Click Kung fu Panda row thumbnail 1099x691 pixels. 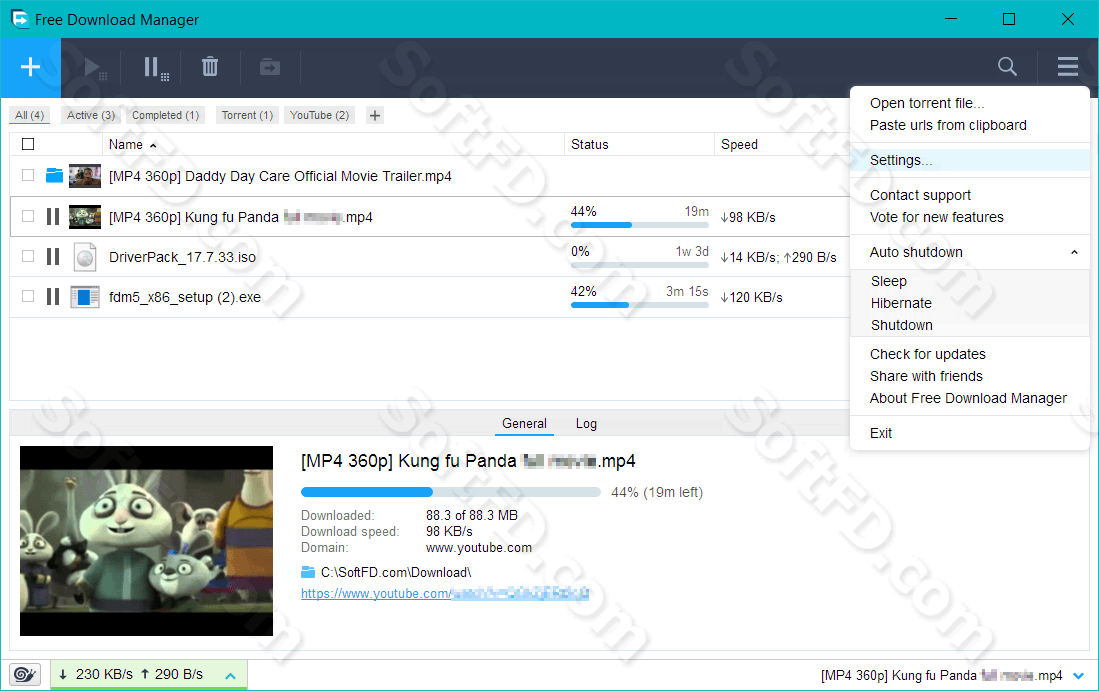click(x=85, y=217)
